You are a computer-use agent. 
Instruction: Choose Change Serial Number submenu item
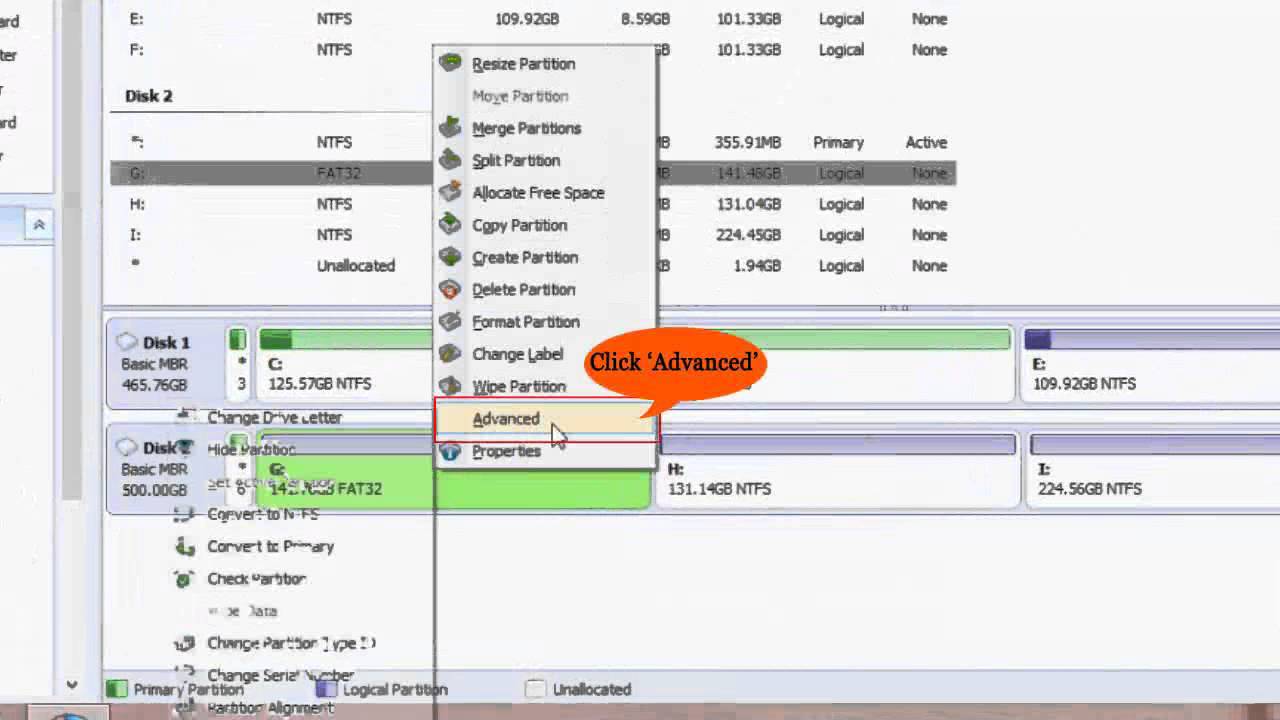280,676
